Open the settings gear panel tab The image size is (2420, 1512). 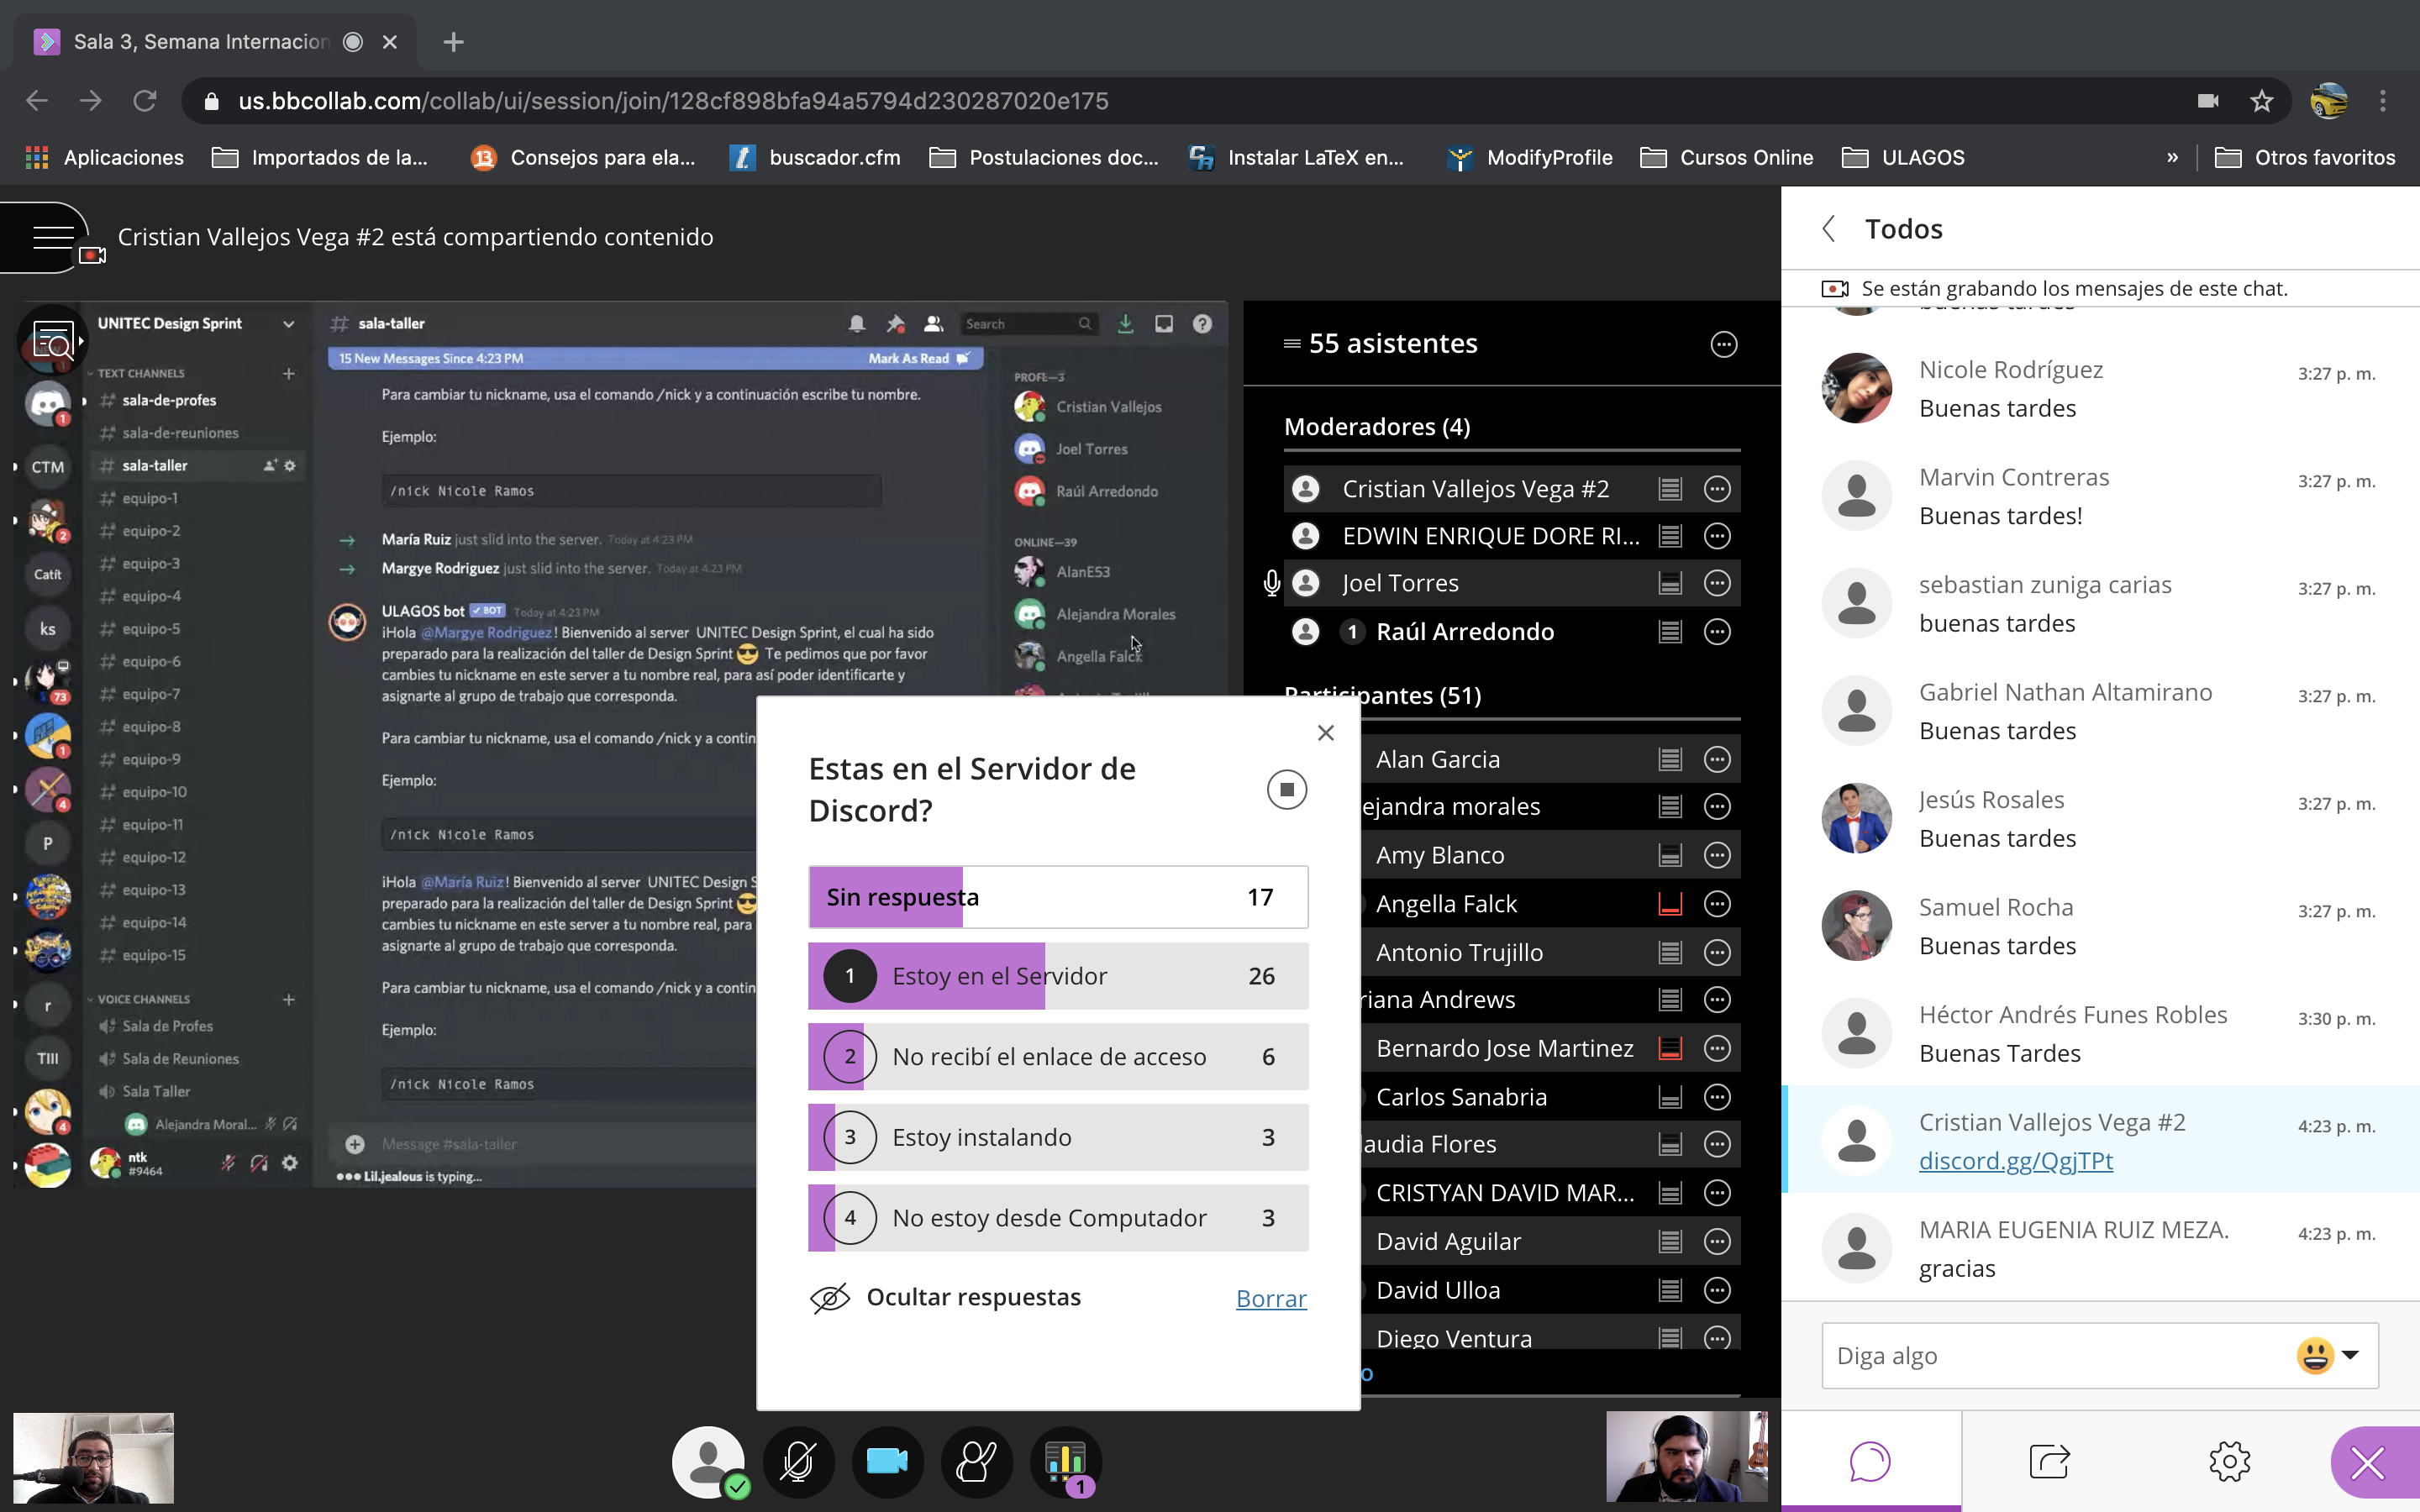2229,1461
